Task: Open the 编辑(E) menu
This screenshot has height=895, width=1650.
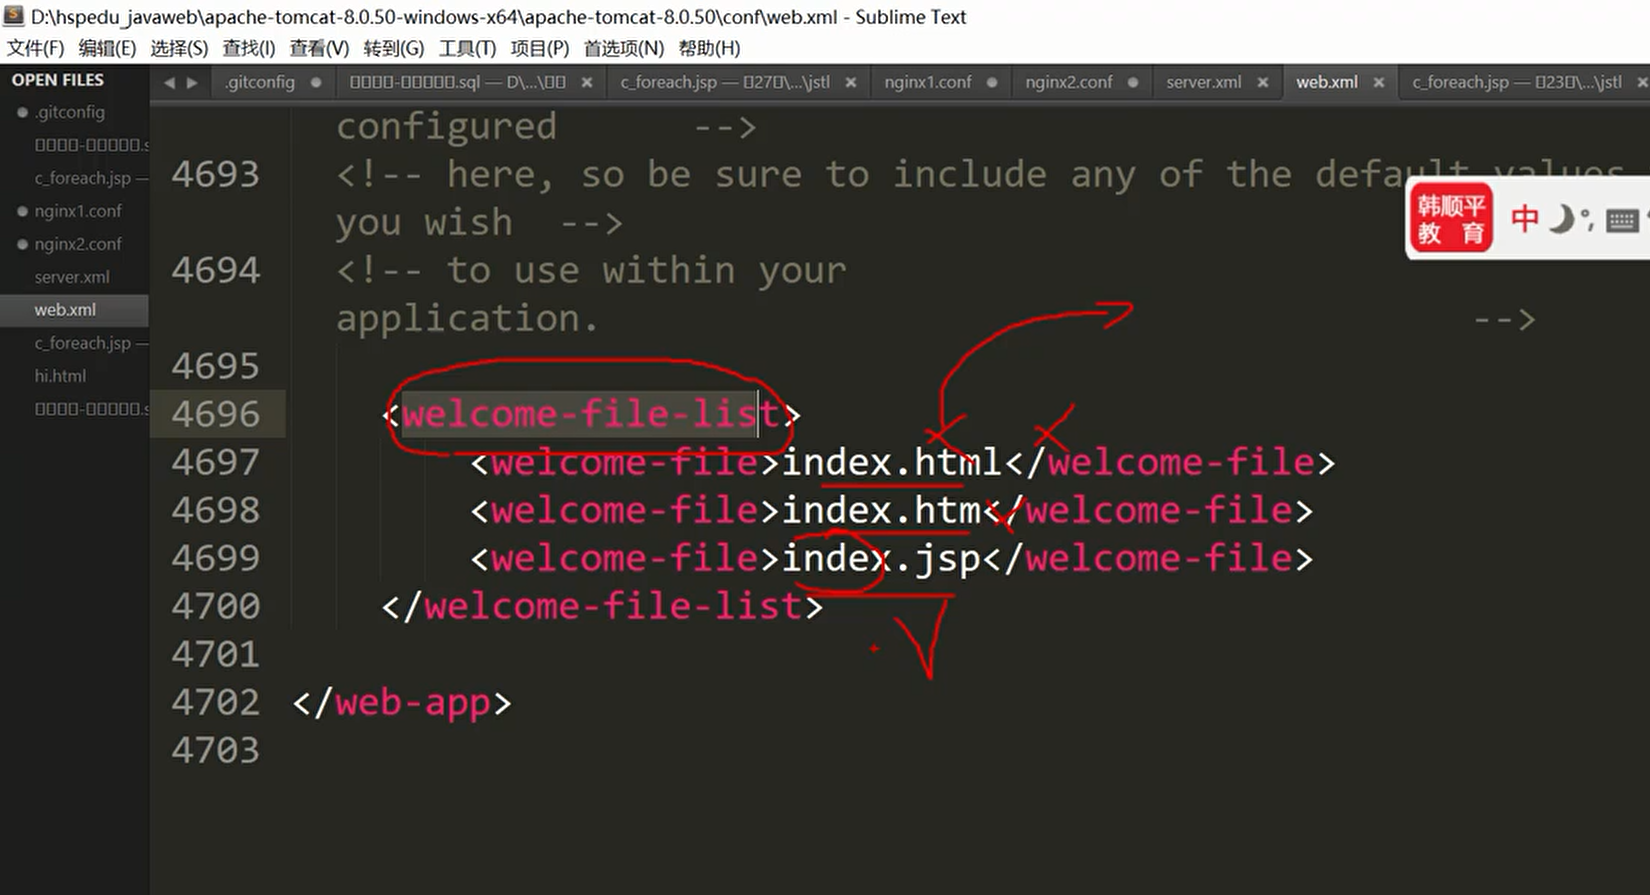Action: (x=107, y=48)
